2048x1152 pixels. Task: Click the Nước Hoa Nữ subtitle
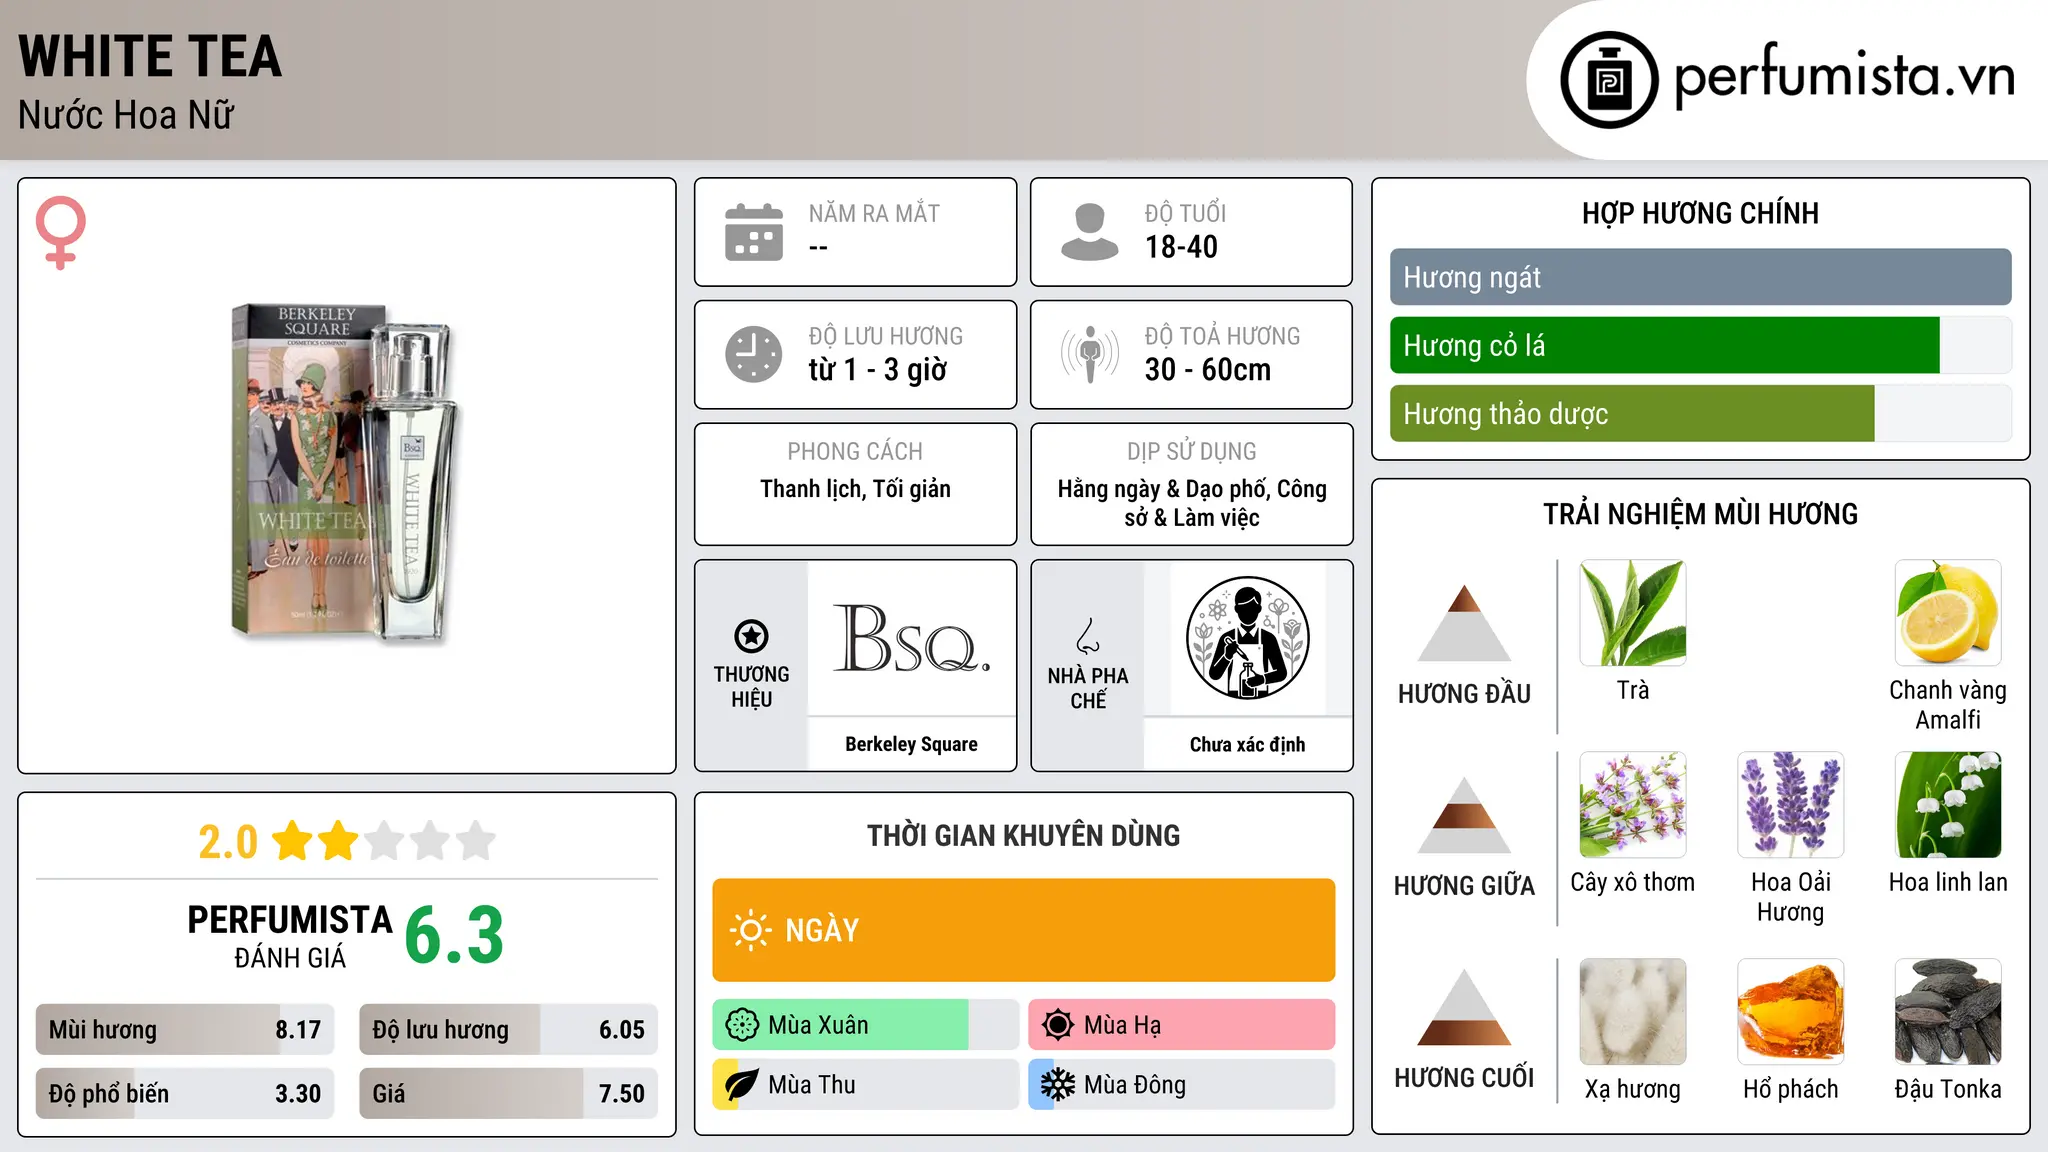(126, 115)
